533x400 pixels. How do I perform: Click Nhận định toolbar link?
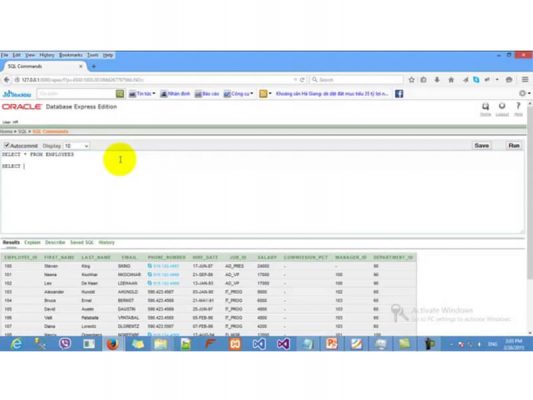click(175, 94)
